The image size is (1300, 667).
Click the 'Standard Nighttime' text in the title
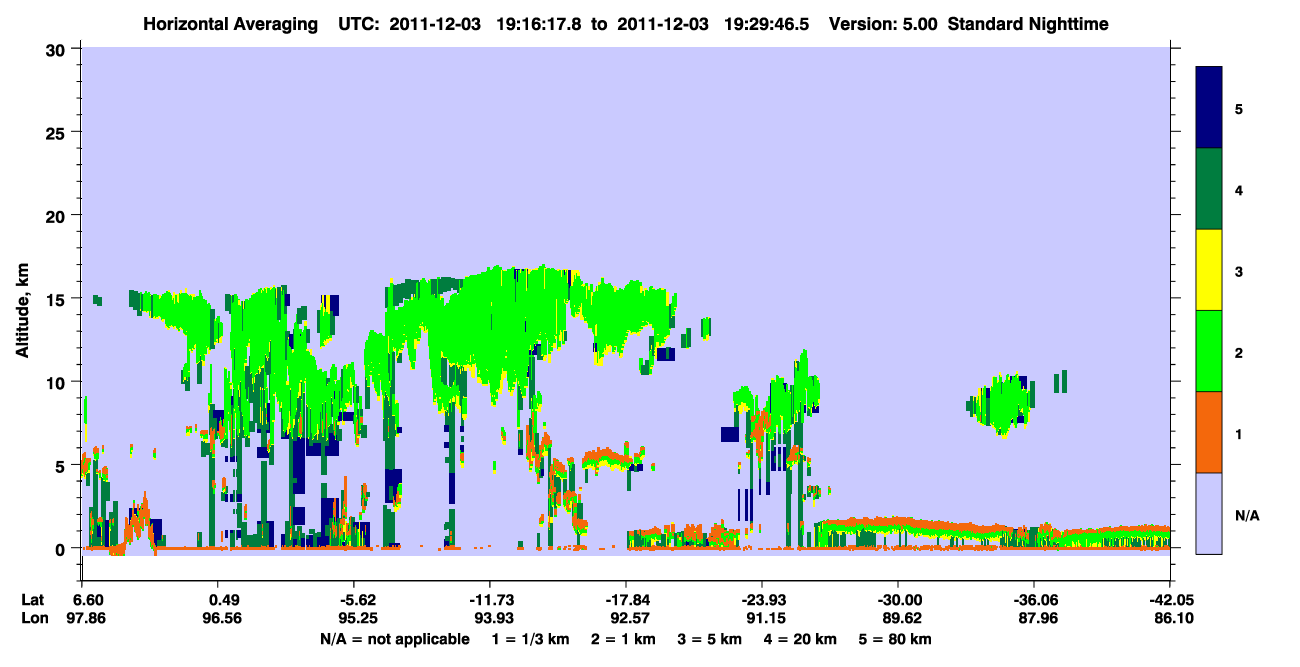(x=1028, y=23)
